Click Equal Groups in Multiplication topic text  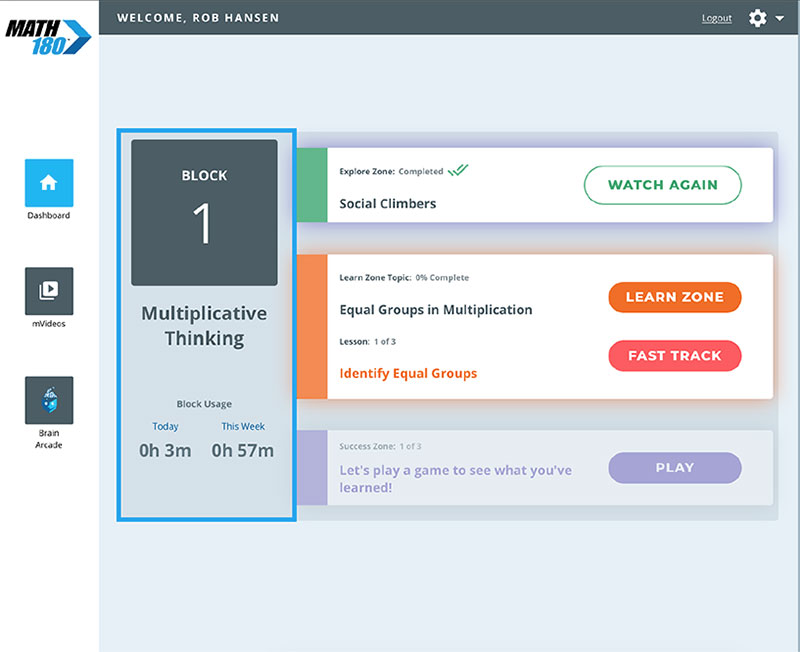[x=436, y=310]
